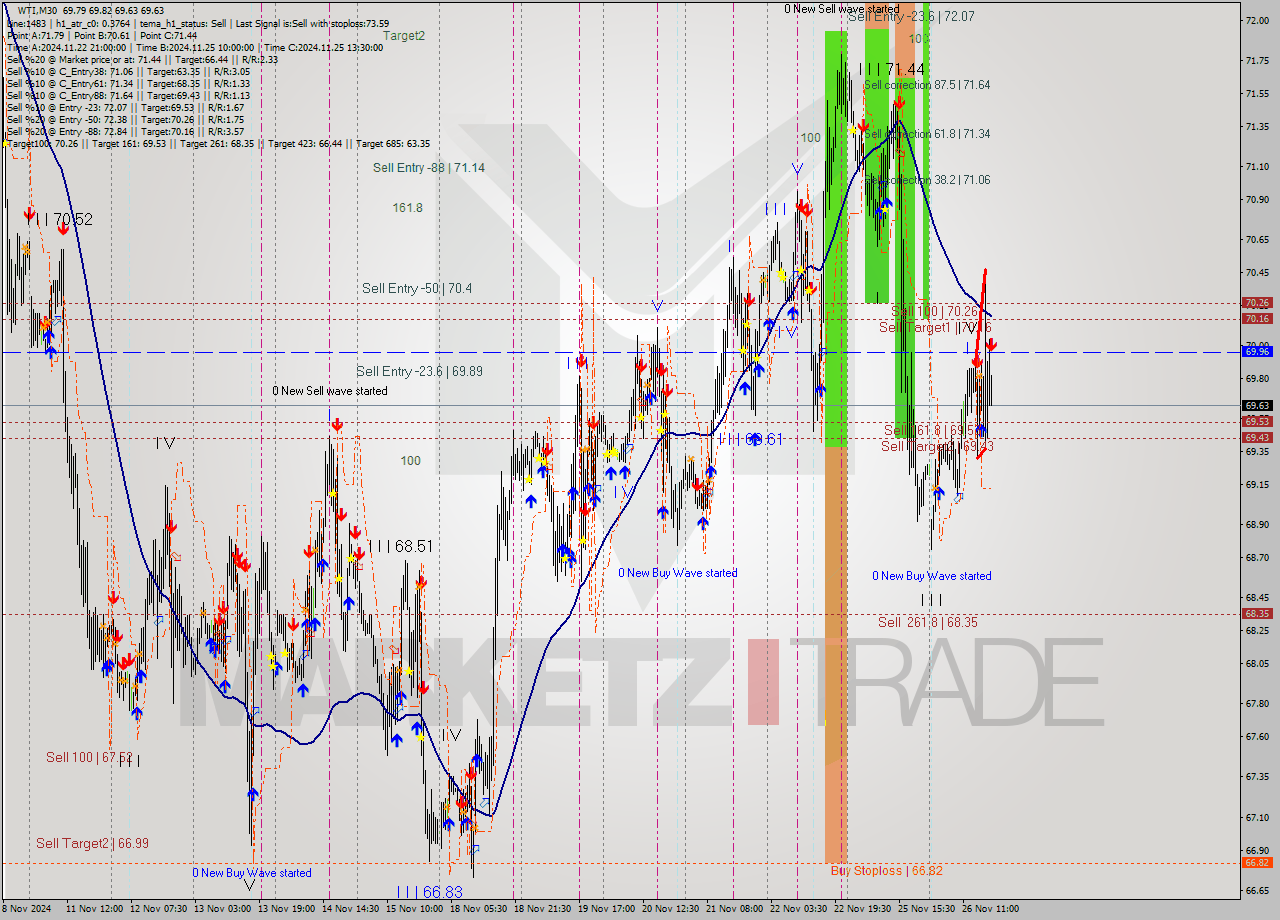Click the 'Sell Entry -23.6 | 72.07' label
1280x920 pixels.
pyautogui.click(x=911, y=17)
